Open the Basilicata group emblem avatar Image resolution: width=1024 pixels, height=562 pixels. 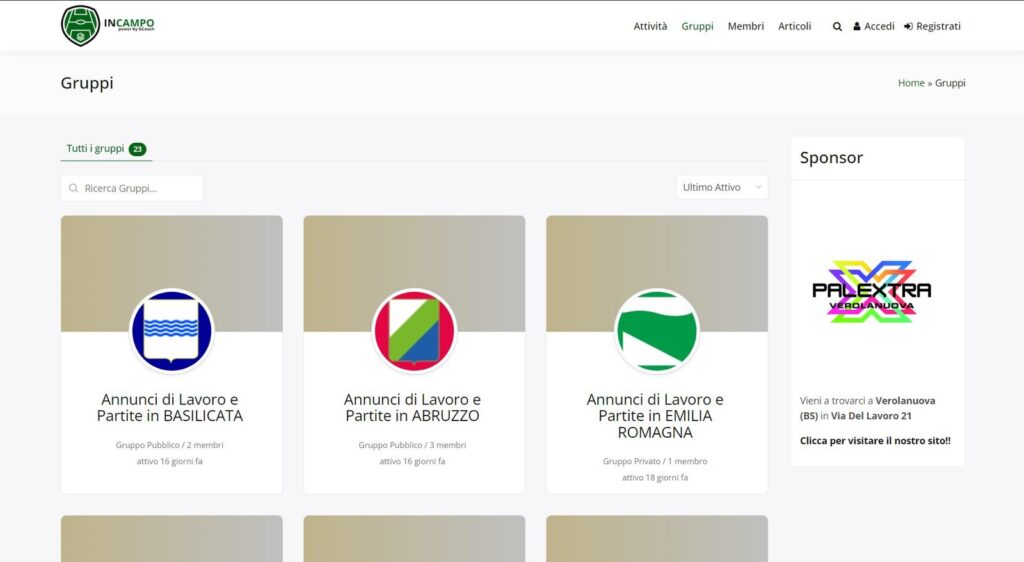[172, 331]
